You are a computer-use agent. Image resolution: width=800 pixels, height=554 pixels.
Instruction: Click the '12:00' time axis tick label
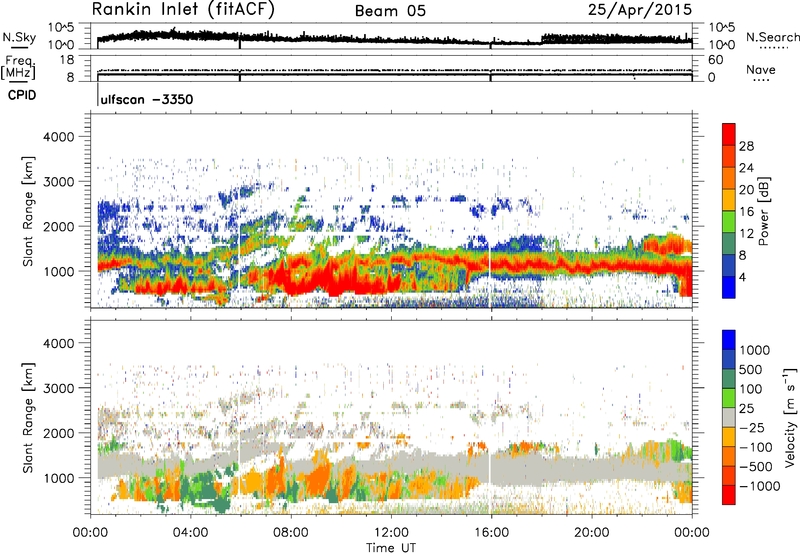pos(391,533)
